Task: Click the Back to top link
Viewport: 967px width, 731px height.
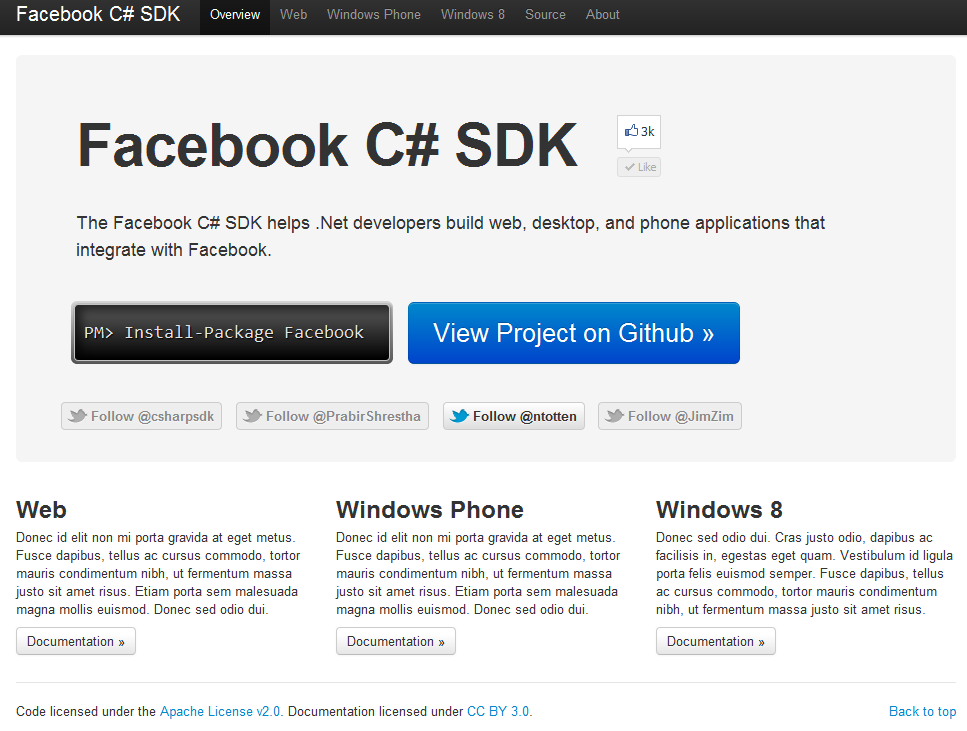Action: [x=923, y=711]
